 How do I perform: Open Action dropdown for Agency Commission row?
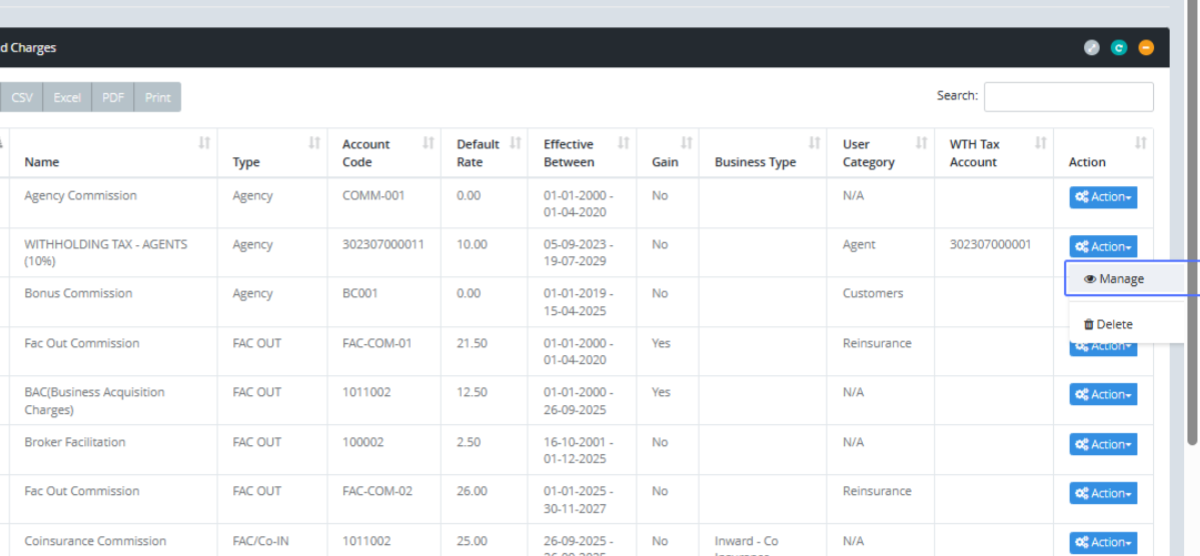click(x=1103, y=197)
